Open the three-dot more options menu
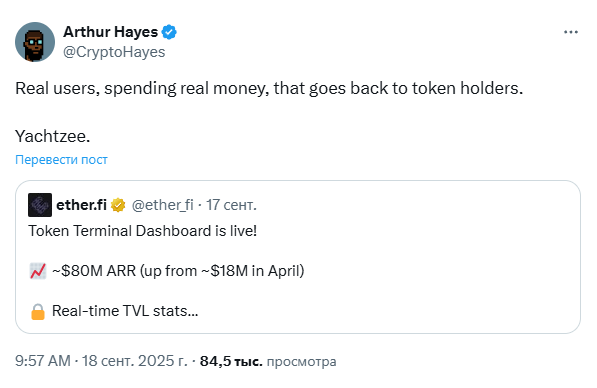This screenshot has height=388, width=597. 571,32
